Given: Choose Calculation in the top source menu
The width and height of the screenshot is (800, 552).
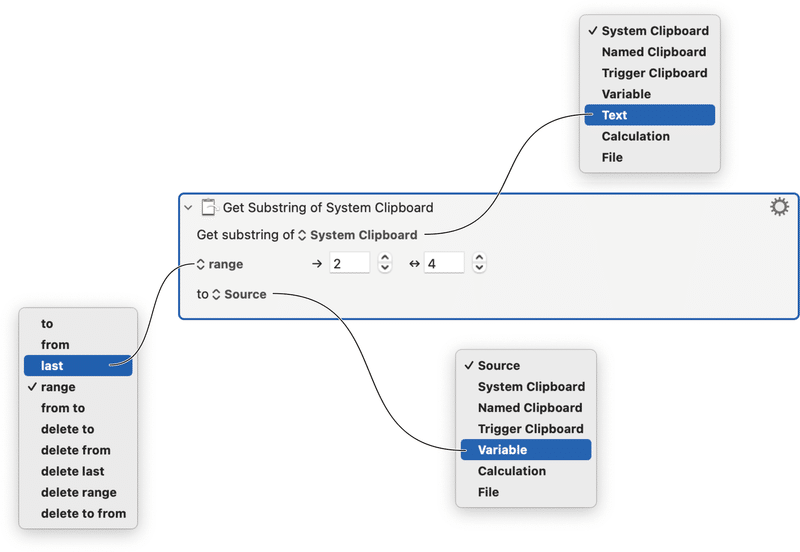Looking at the screenshot, I should [649, 136].
